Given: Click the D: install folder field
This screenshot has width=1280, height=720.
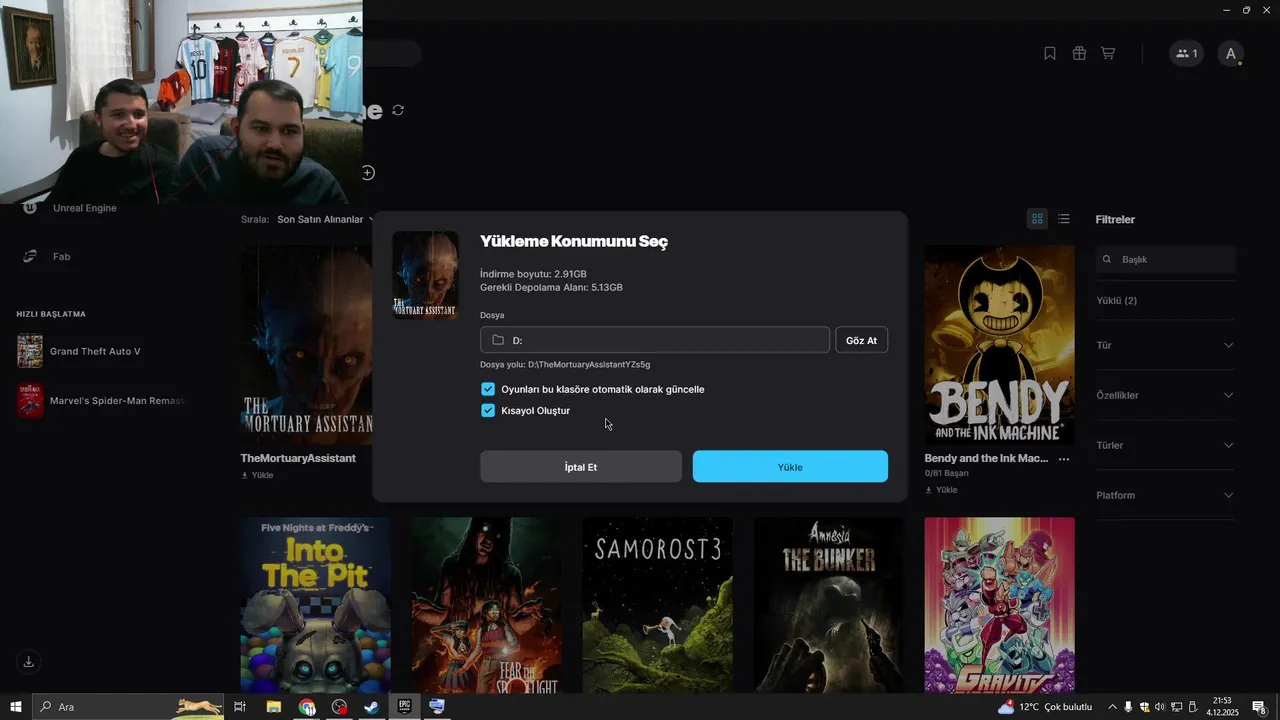Looking at the screenshot, I should coord(655,340).
